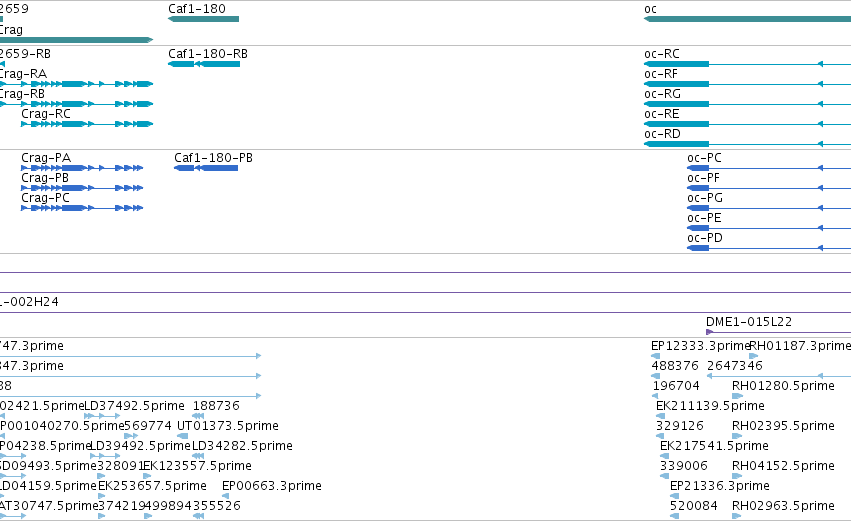Select the DME1-015L22 clone start arrow
This screenshot has height=521, width=851.
point(710,332)
